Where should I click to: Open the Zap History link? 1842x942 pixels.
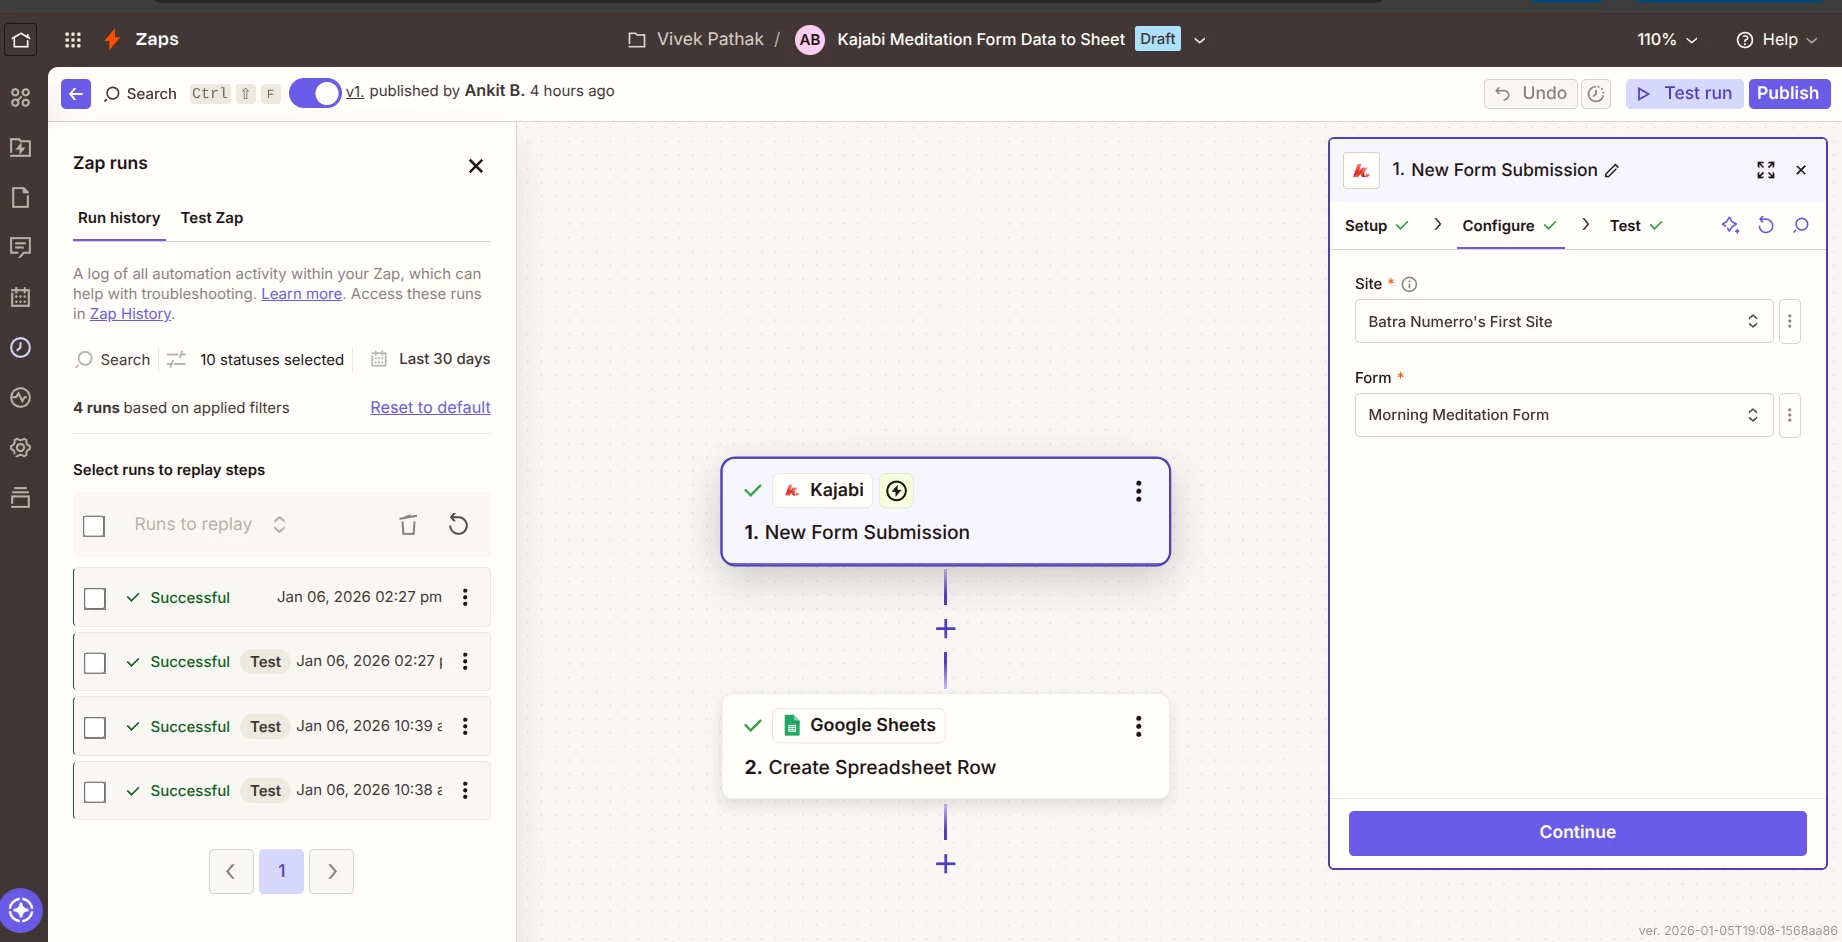[131, 314]
